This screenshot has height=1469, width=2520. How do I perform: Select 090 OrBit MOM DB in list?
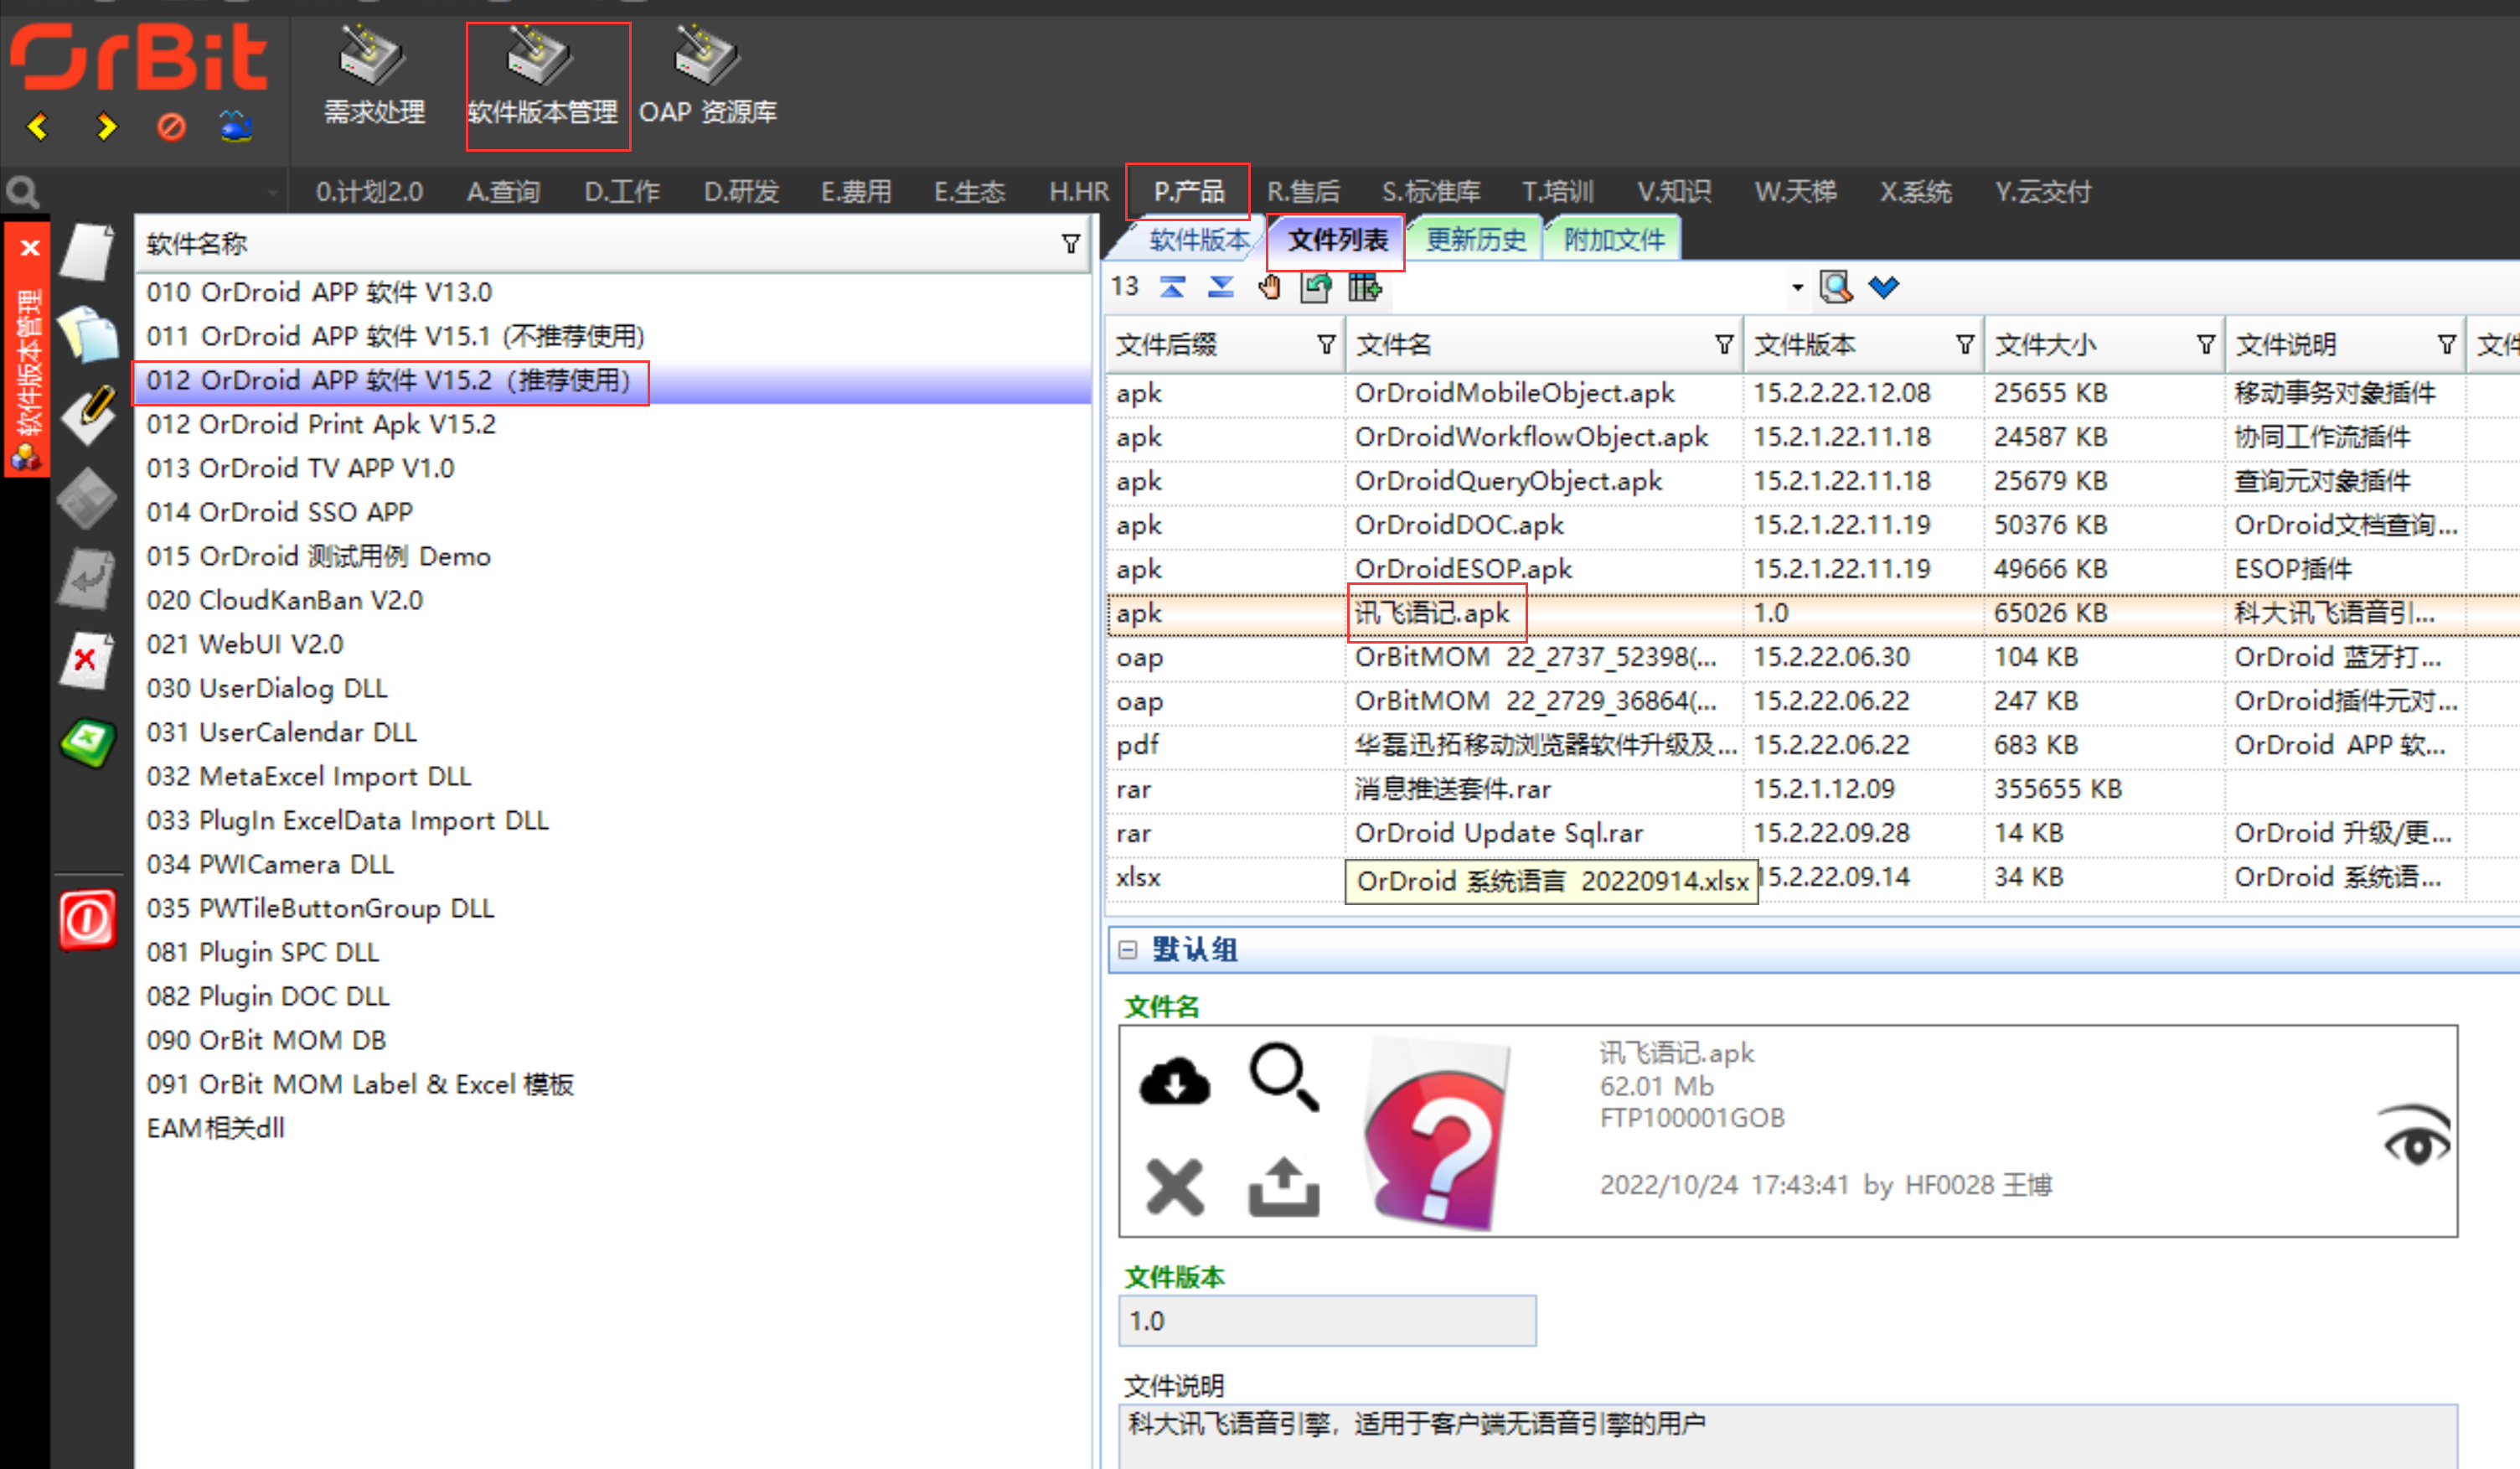click(x=613, y=1040)
